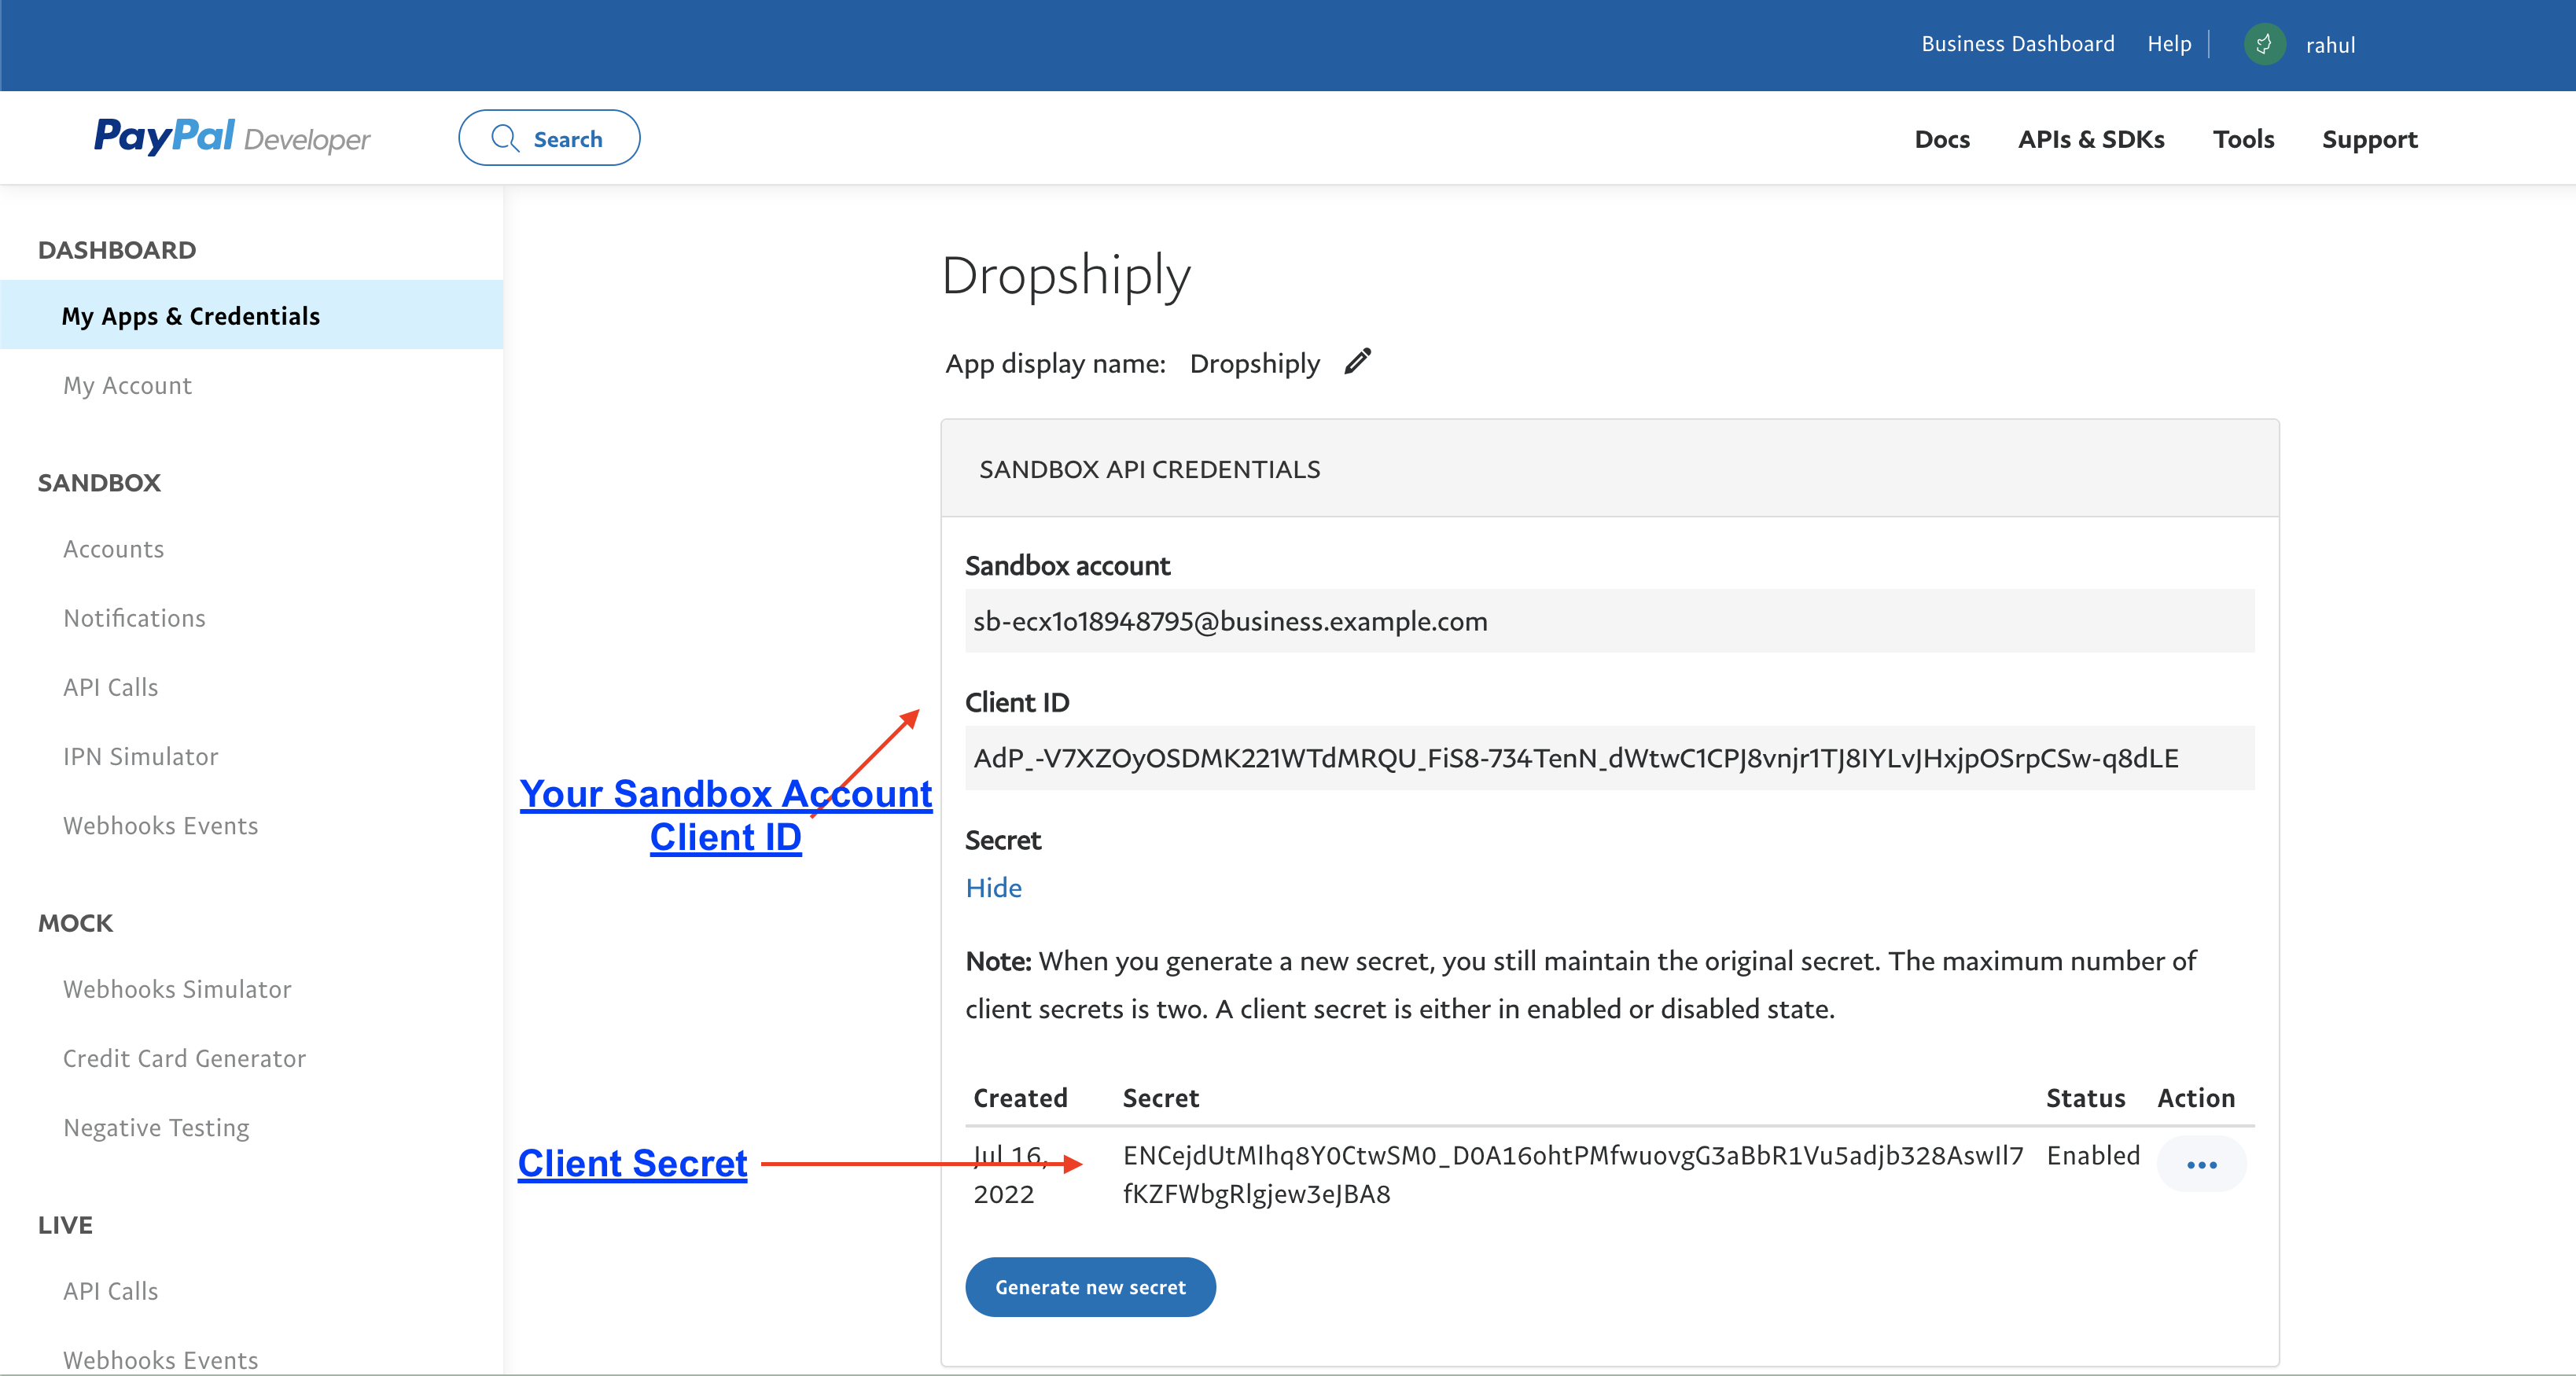Viewport: 2576px width, 1376px height.
Task: Click the Jul 16, 2022 created date
Action: point(1010,1174)
